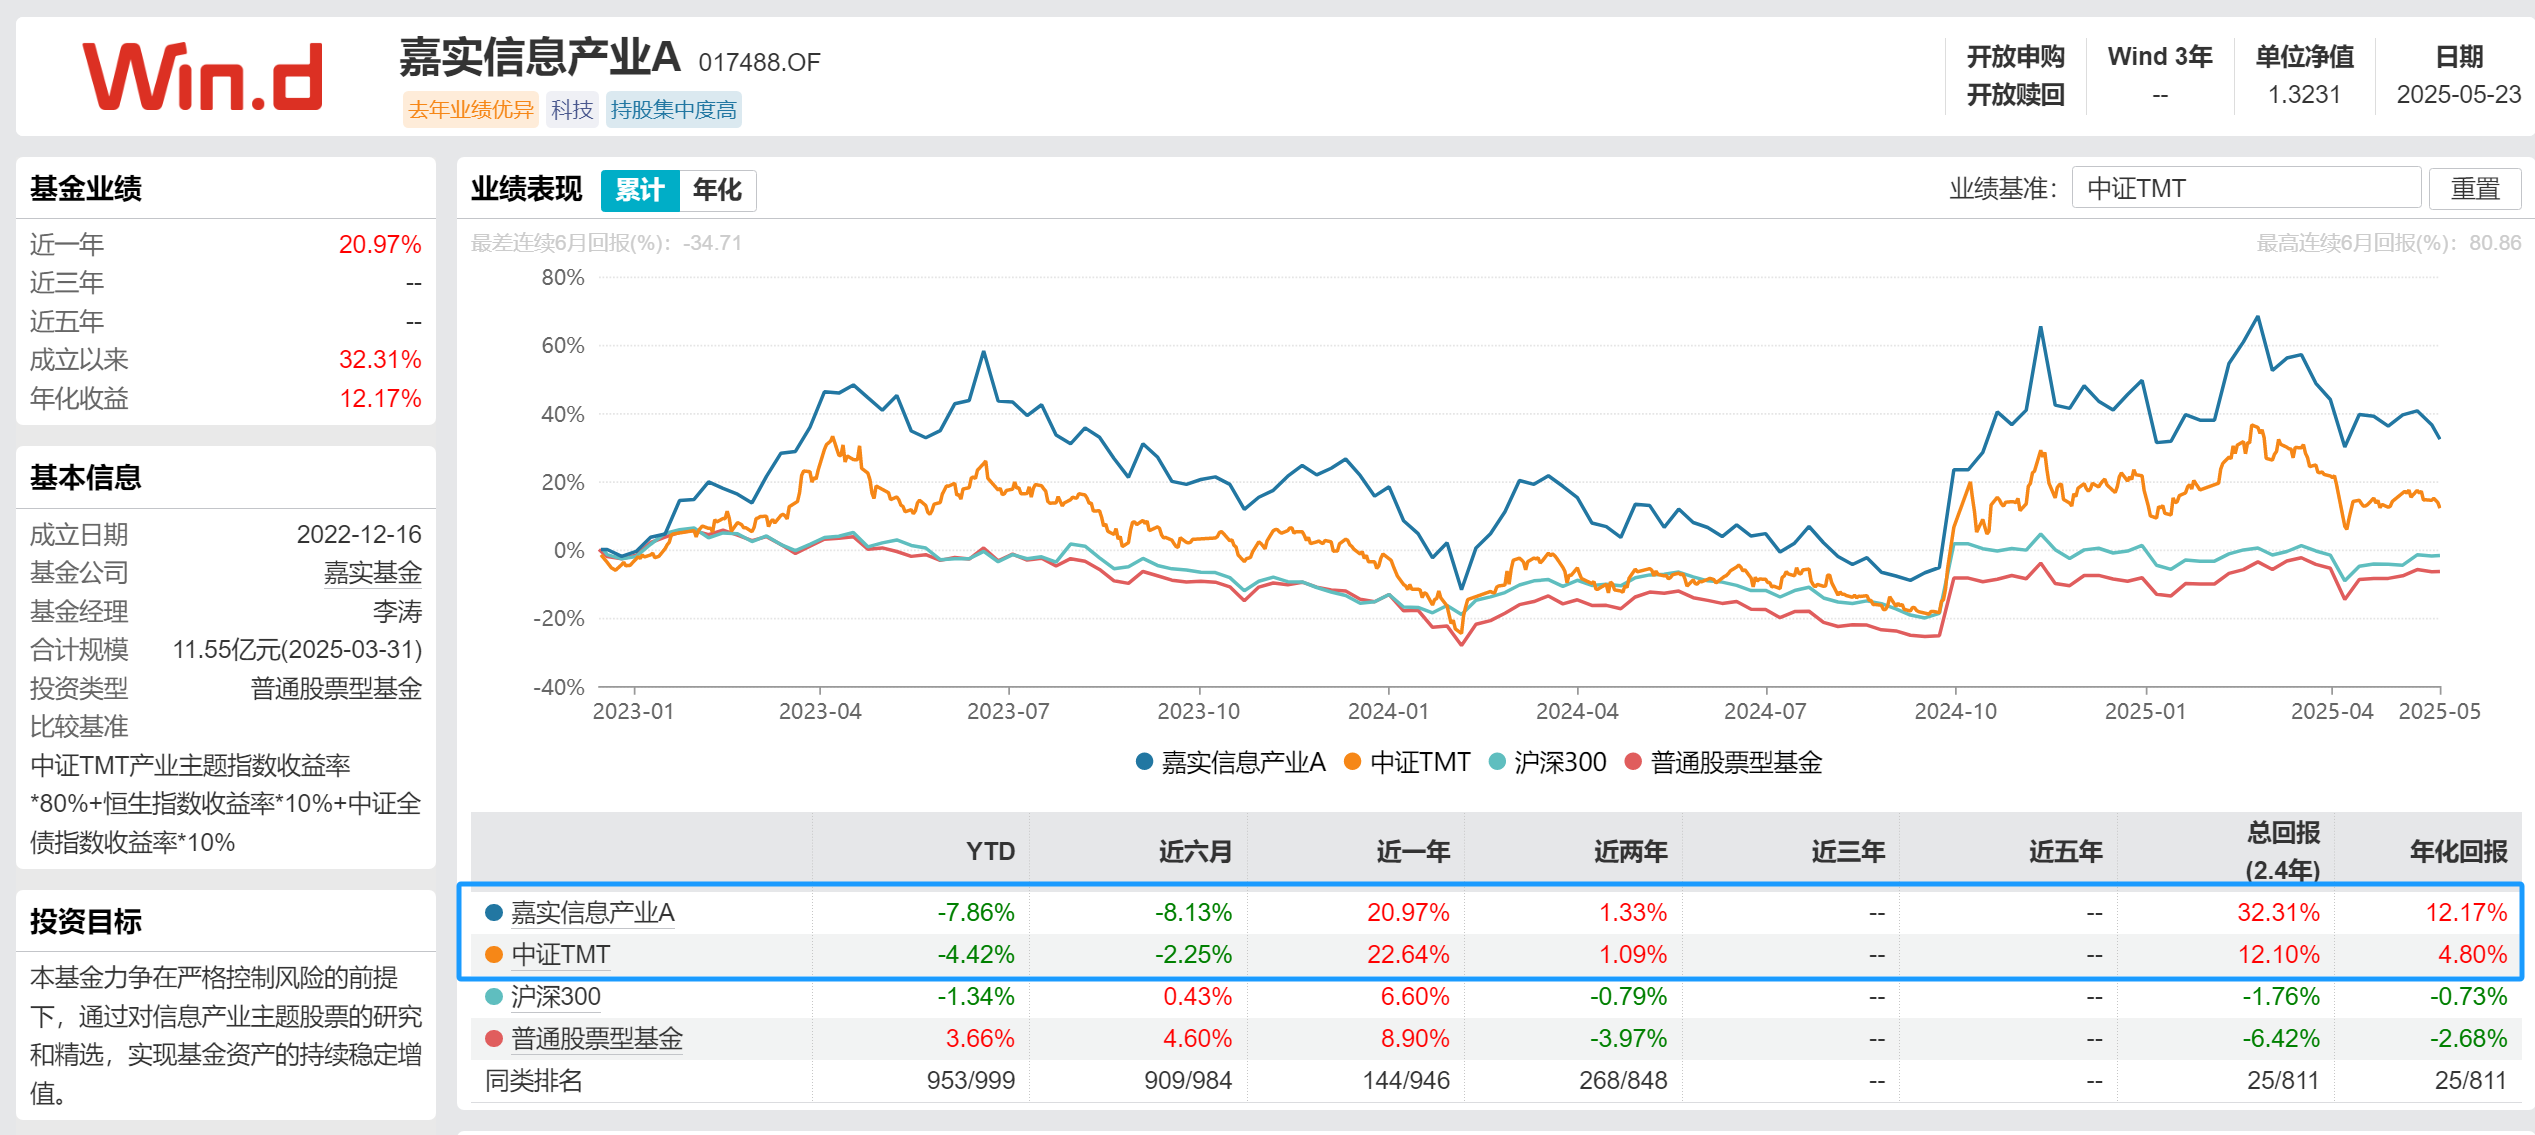
Task: Click the 近一年 return 20.97% in 基金业绩
Action: [x=380, y=244]
